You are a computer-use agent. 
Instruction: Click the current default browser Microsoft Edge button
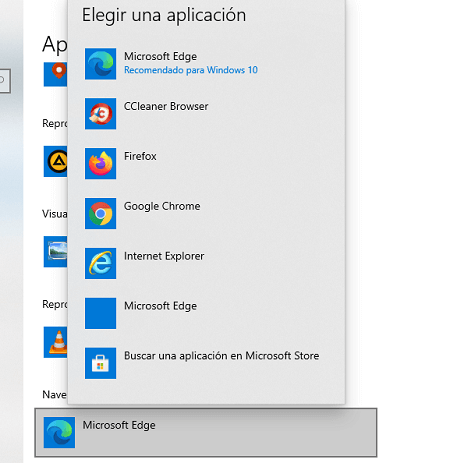[x=206, y=432]
